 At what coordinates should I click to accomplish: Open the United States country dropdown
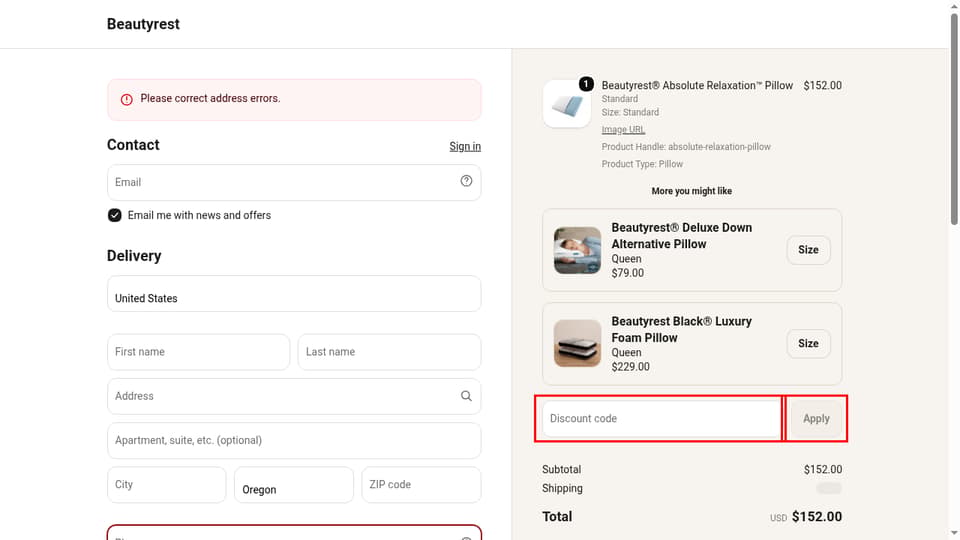tap(294, 293)
